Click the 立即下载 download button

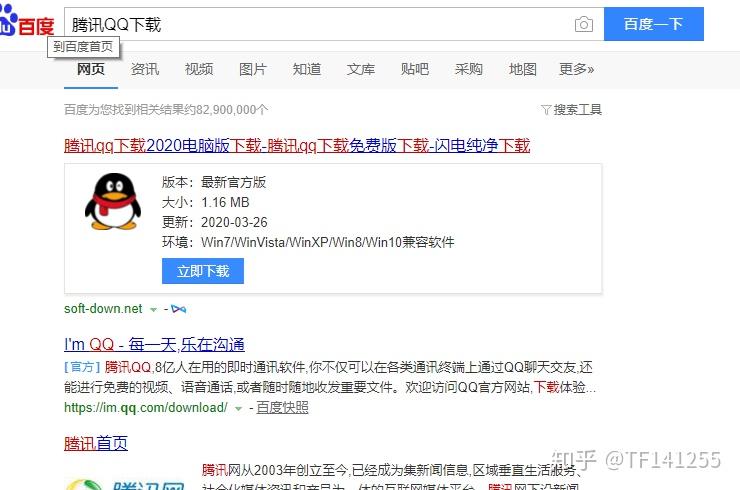pyautogui.click(x=203, y=271)
